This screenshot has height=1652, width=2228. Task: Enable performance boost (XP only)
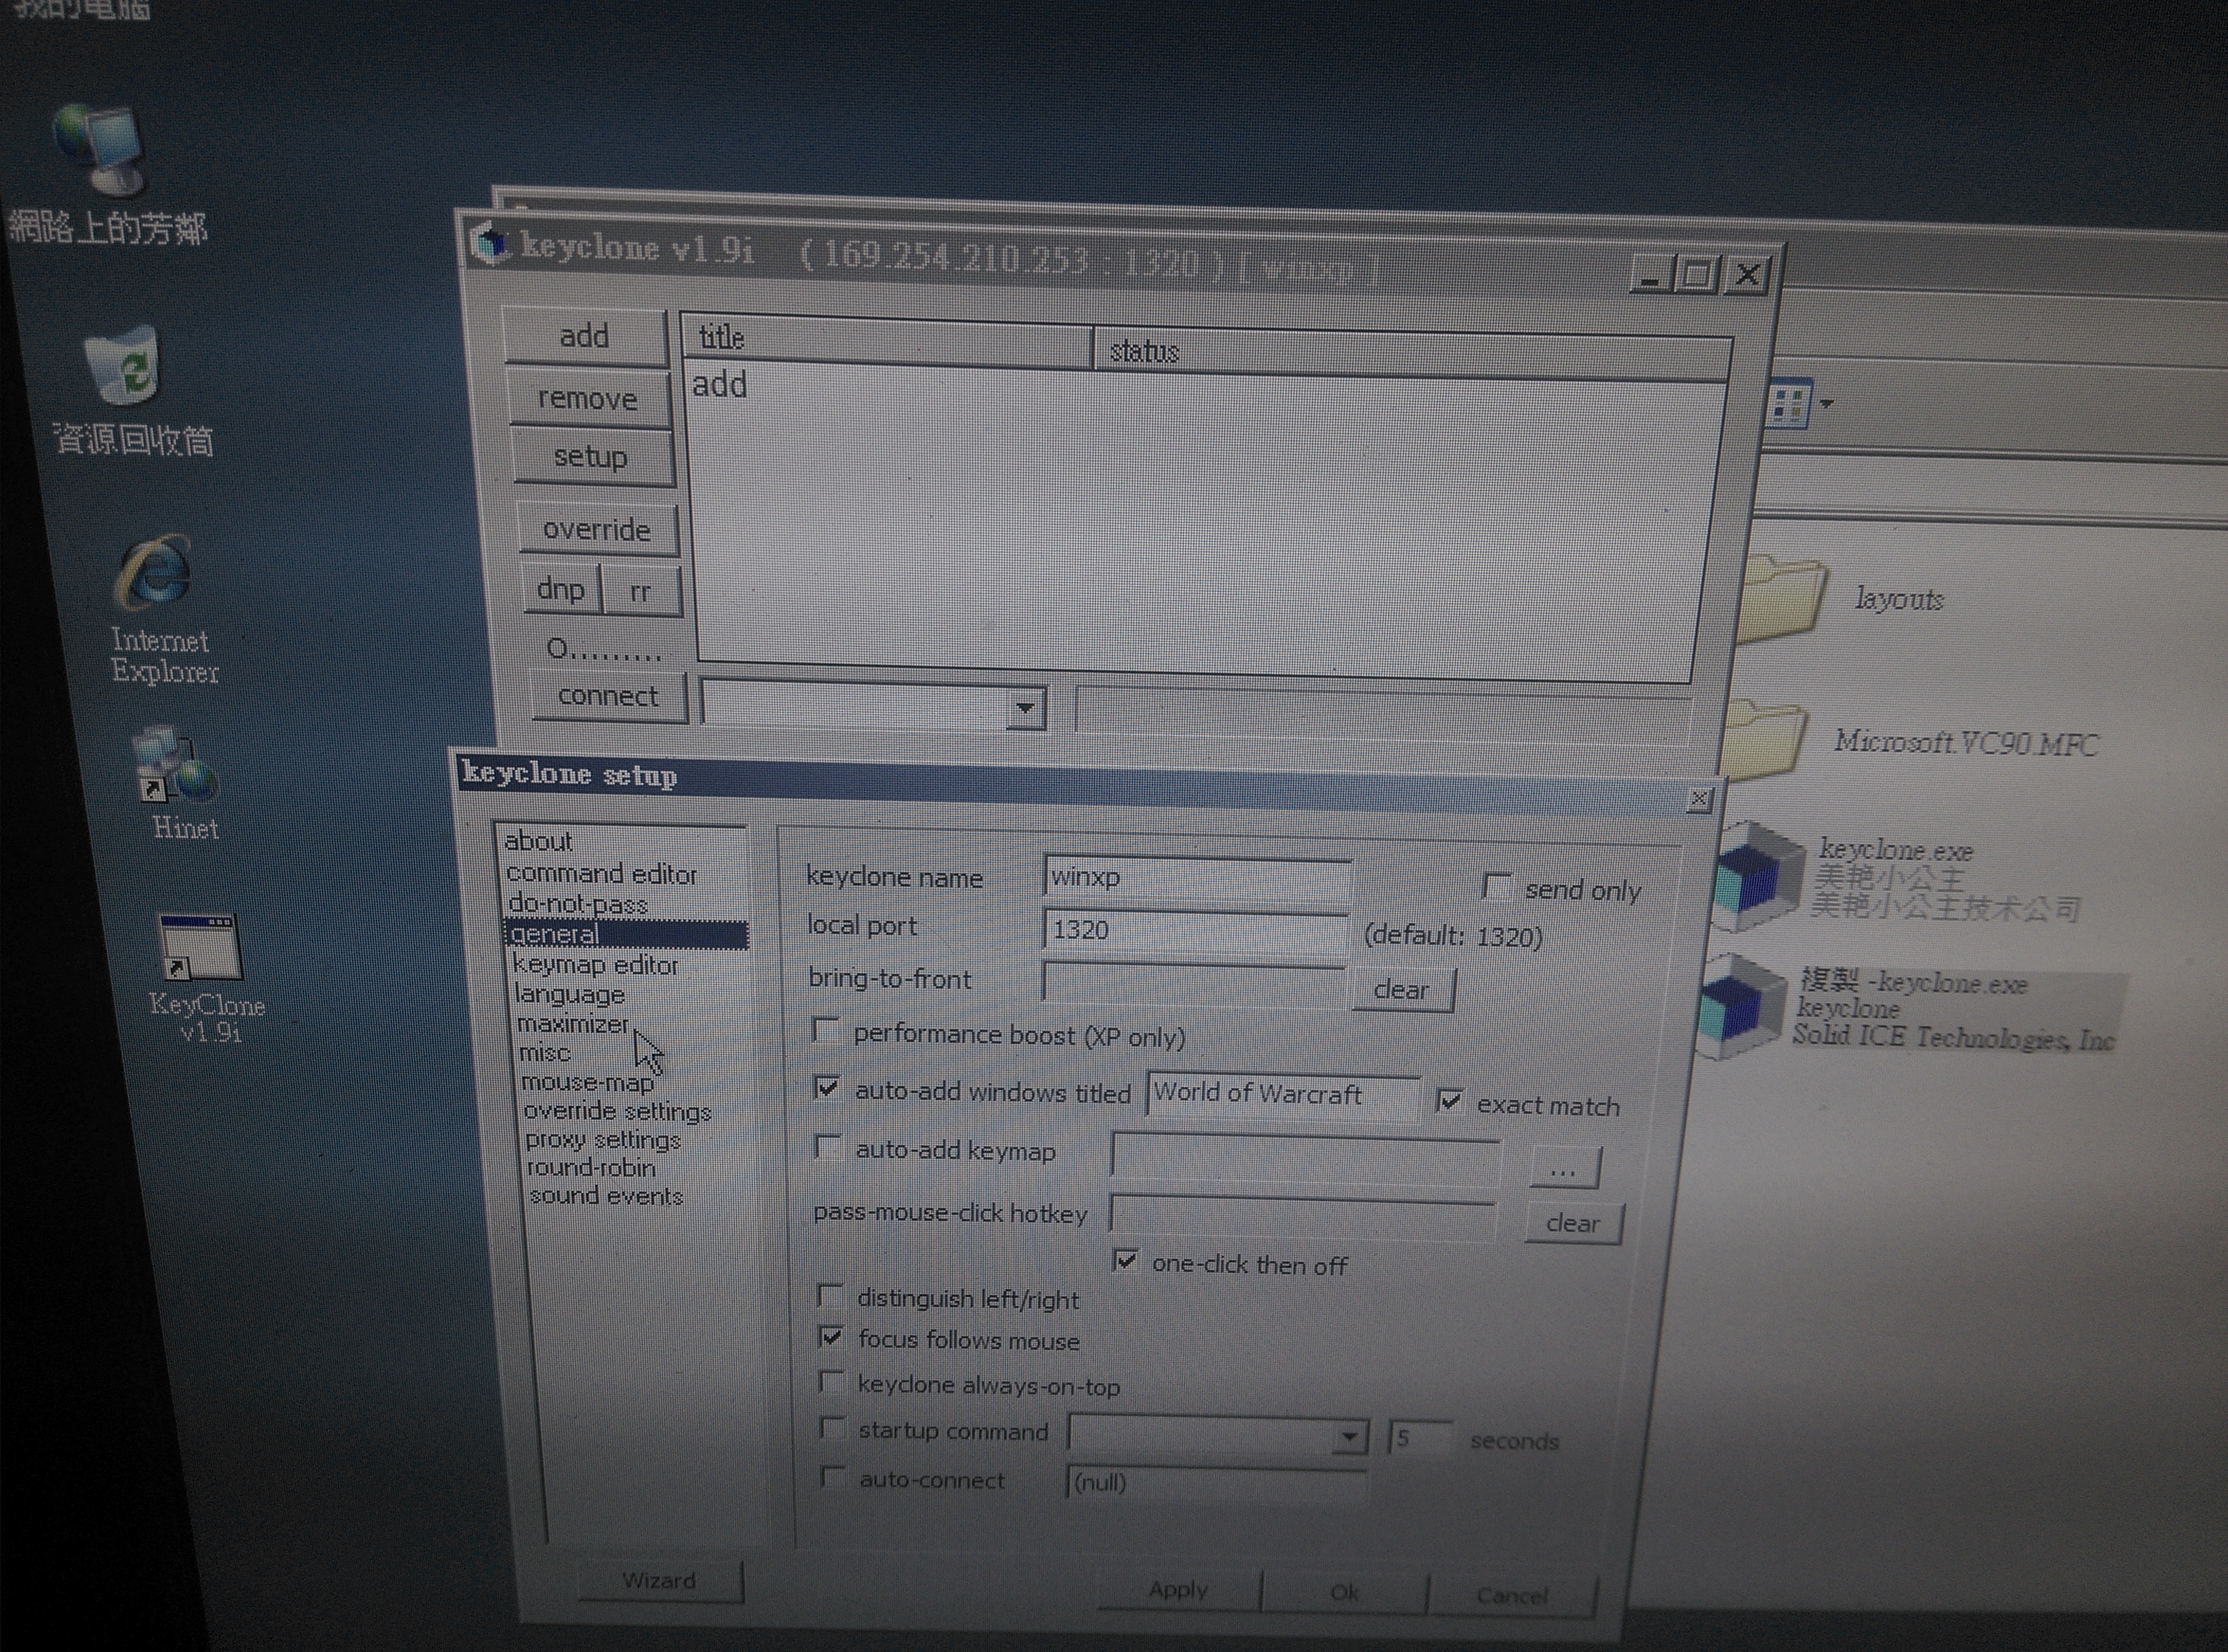coord(826,1031)
